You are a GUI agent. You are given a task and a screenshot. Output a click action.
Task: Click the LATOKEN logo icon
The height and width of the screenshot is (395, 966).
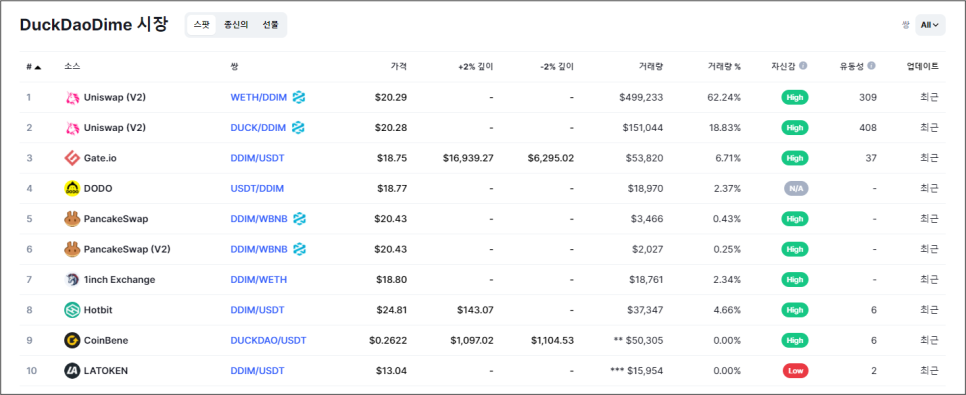click(72, 371)
